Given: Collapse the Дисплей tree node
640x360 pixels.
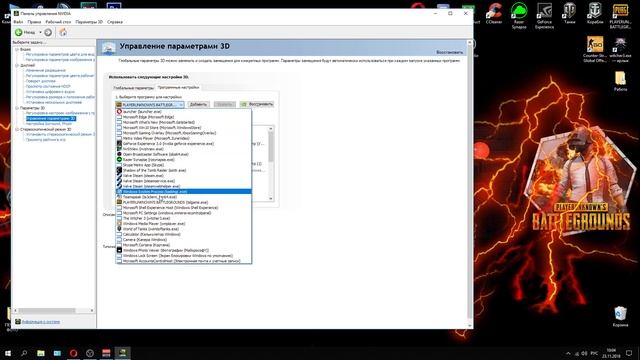Looking at the screenshot, I should [17, 65].
